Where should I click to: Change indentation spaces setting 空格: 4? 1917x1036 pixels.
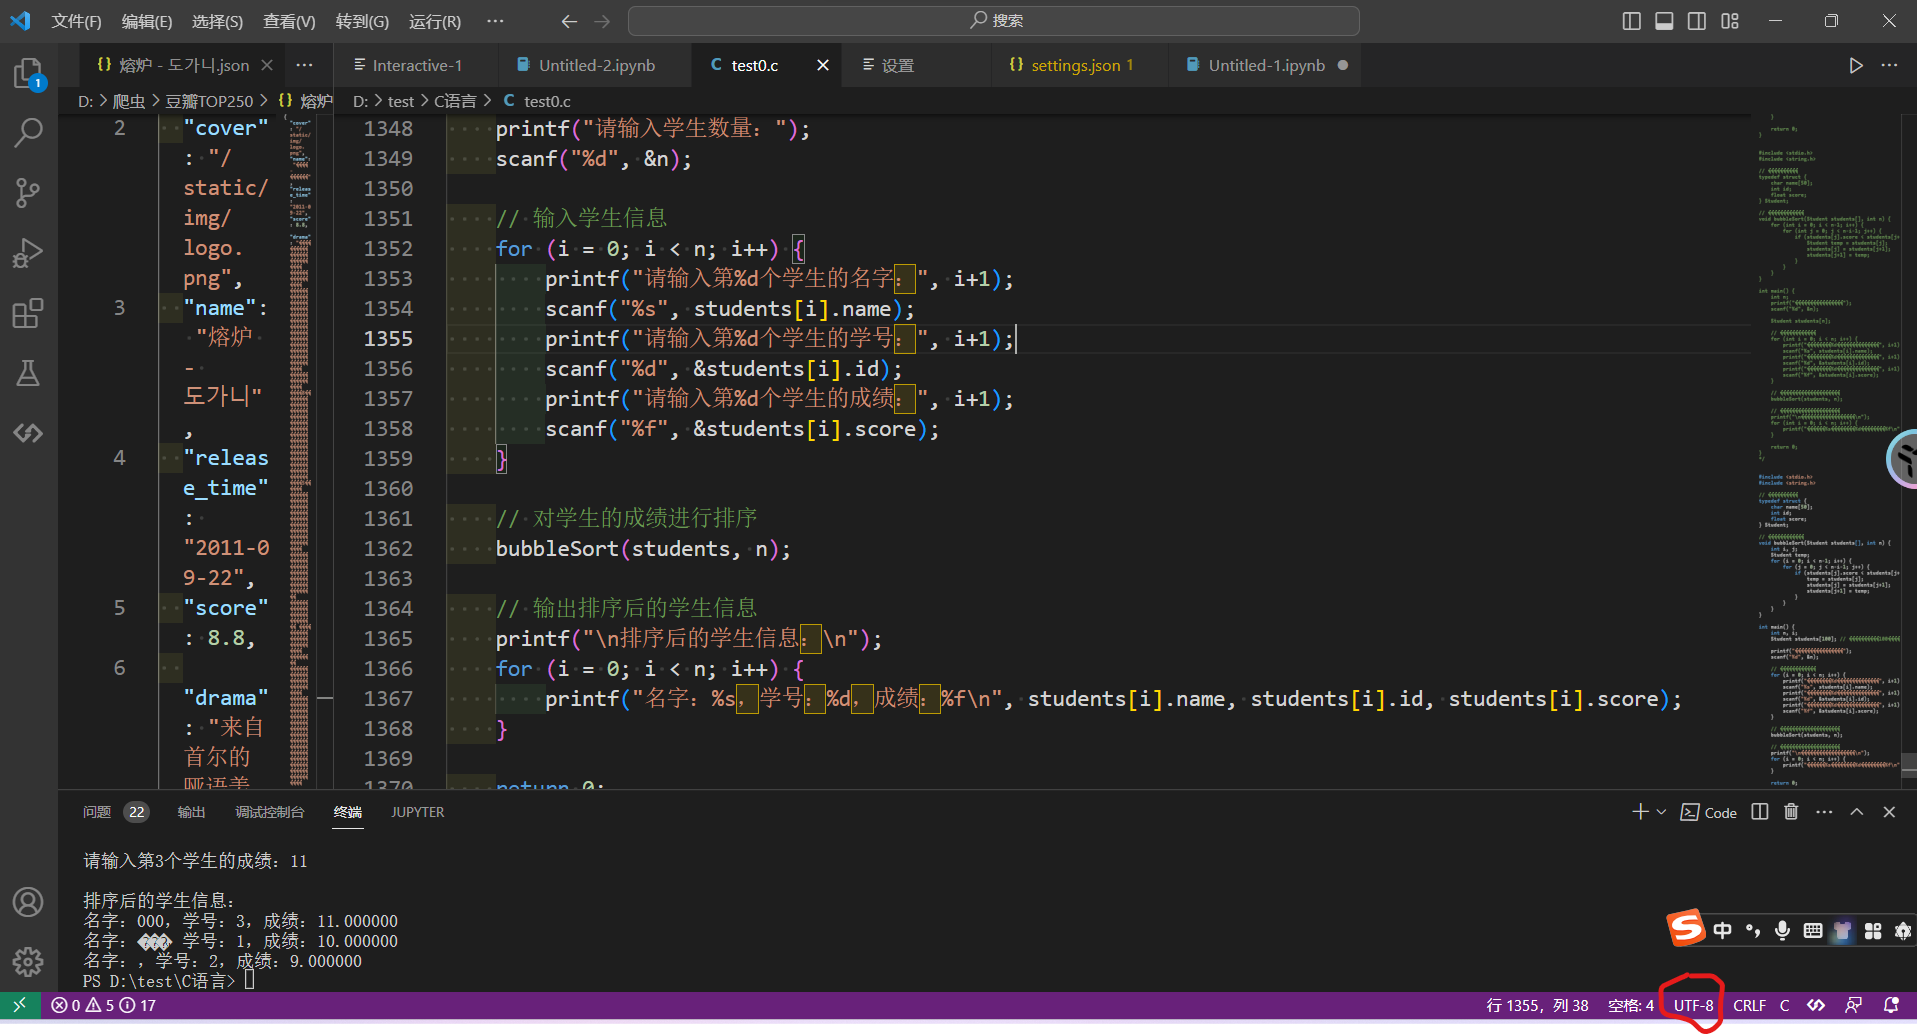[x=1631, y=1005]
